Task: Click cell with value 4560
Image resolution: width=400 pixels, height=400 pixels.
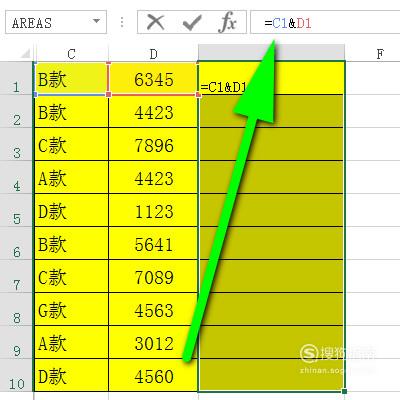Action: pos(153,375)
